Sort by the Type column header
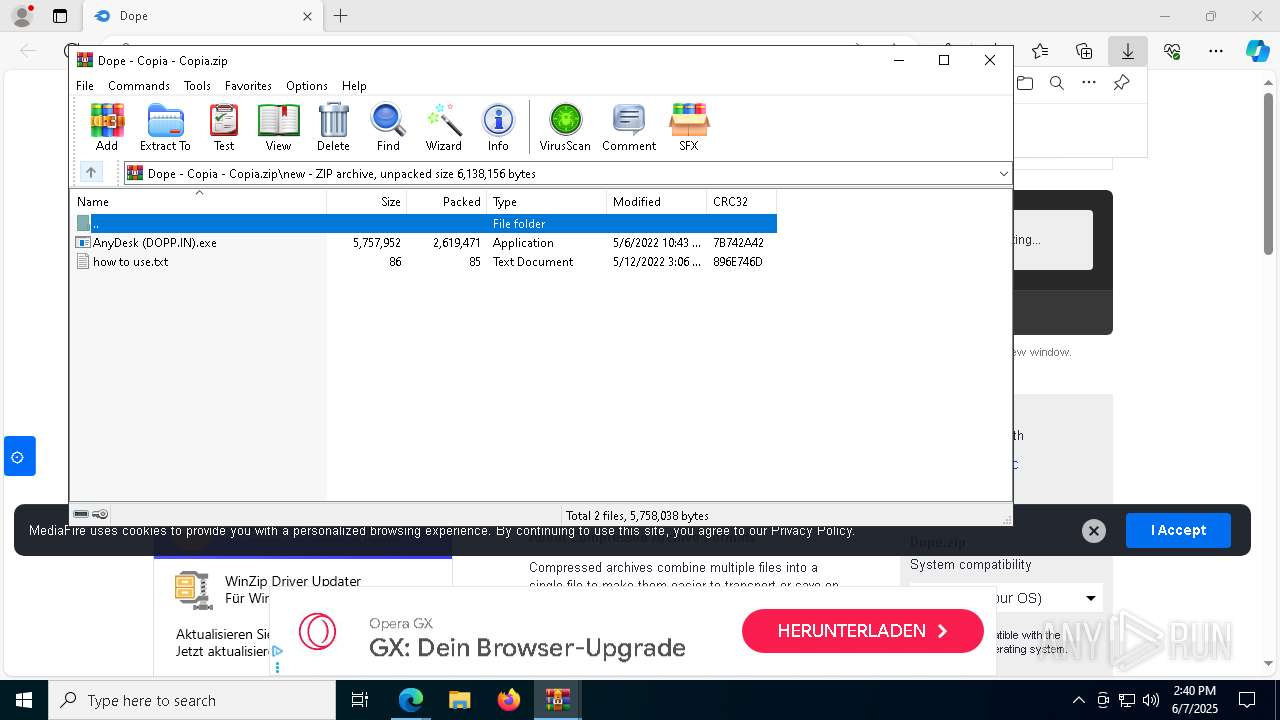Image resolution: width=1280 pixels, height=720 pixels. click(x=546, y=202)
